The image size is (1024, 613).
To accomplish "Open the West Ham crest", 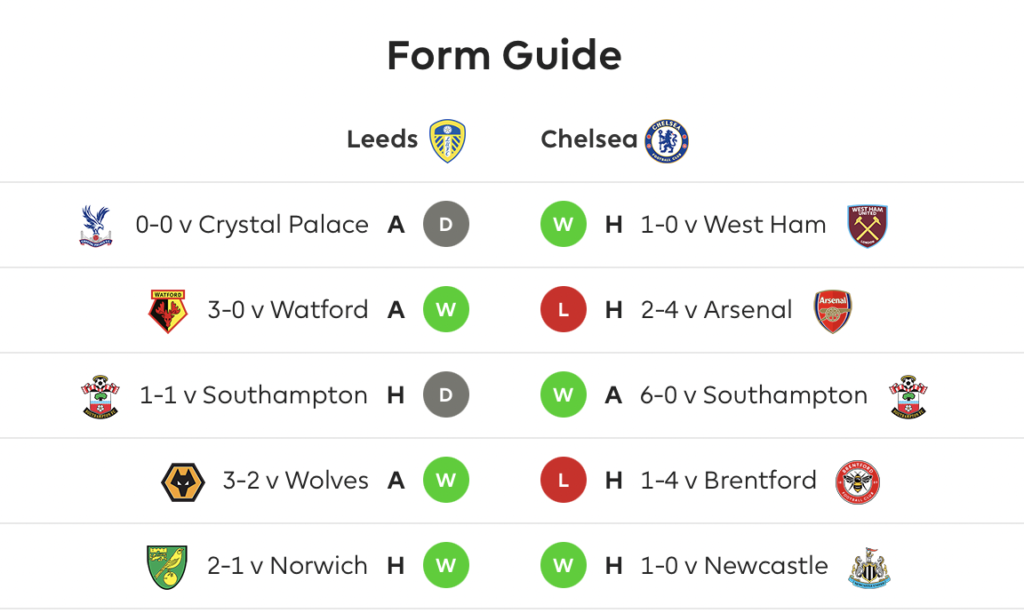I will click(867, 226).
